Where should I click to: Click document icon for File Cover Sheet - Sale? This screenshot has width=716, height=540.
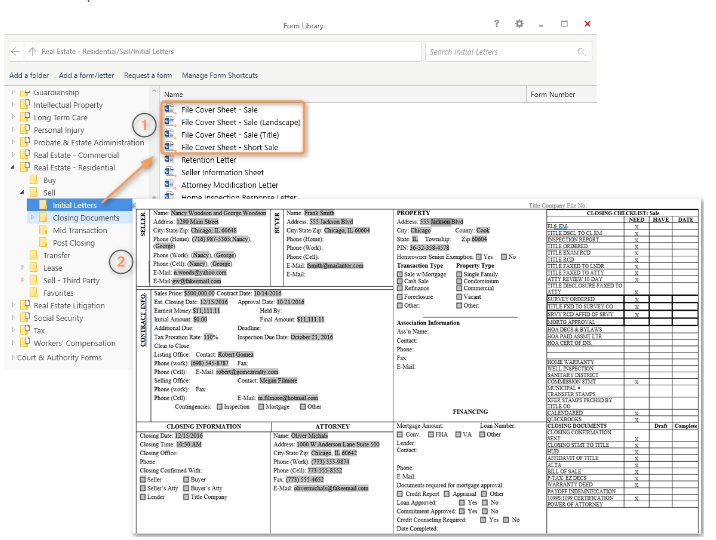[x=170, y=109]
